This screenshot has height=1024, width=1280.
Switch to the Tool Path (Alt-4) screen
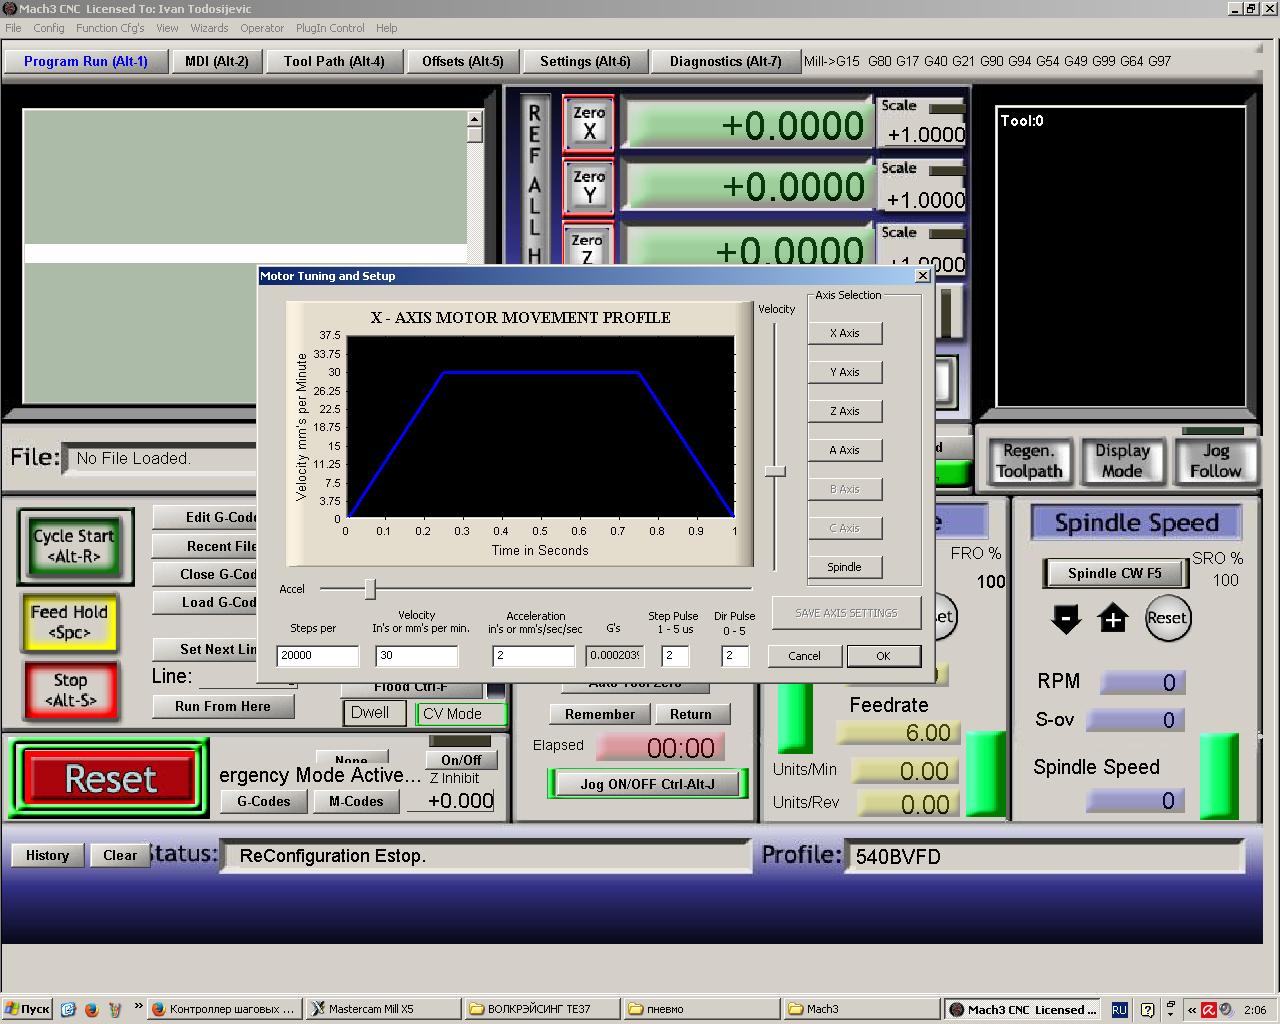pos(334,61)
